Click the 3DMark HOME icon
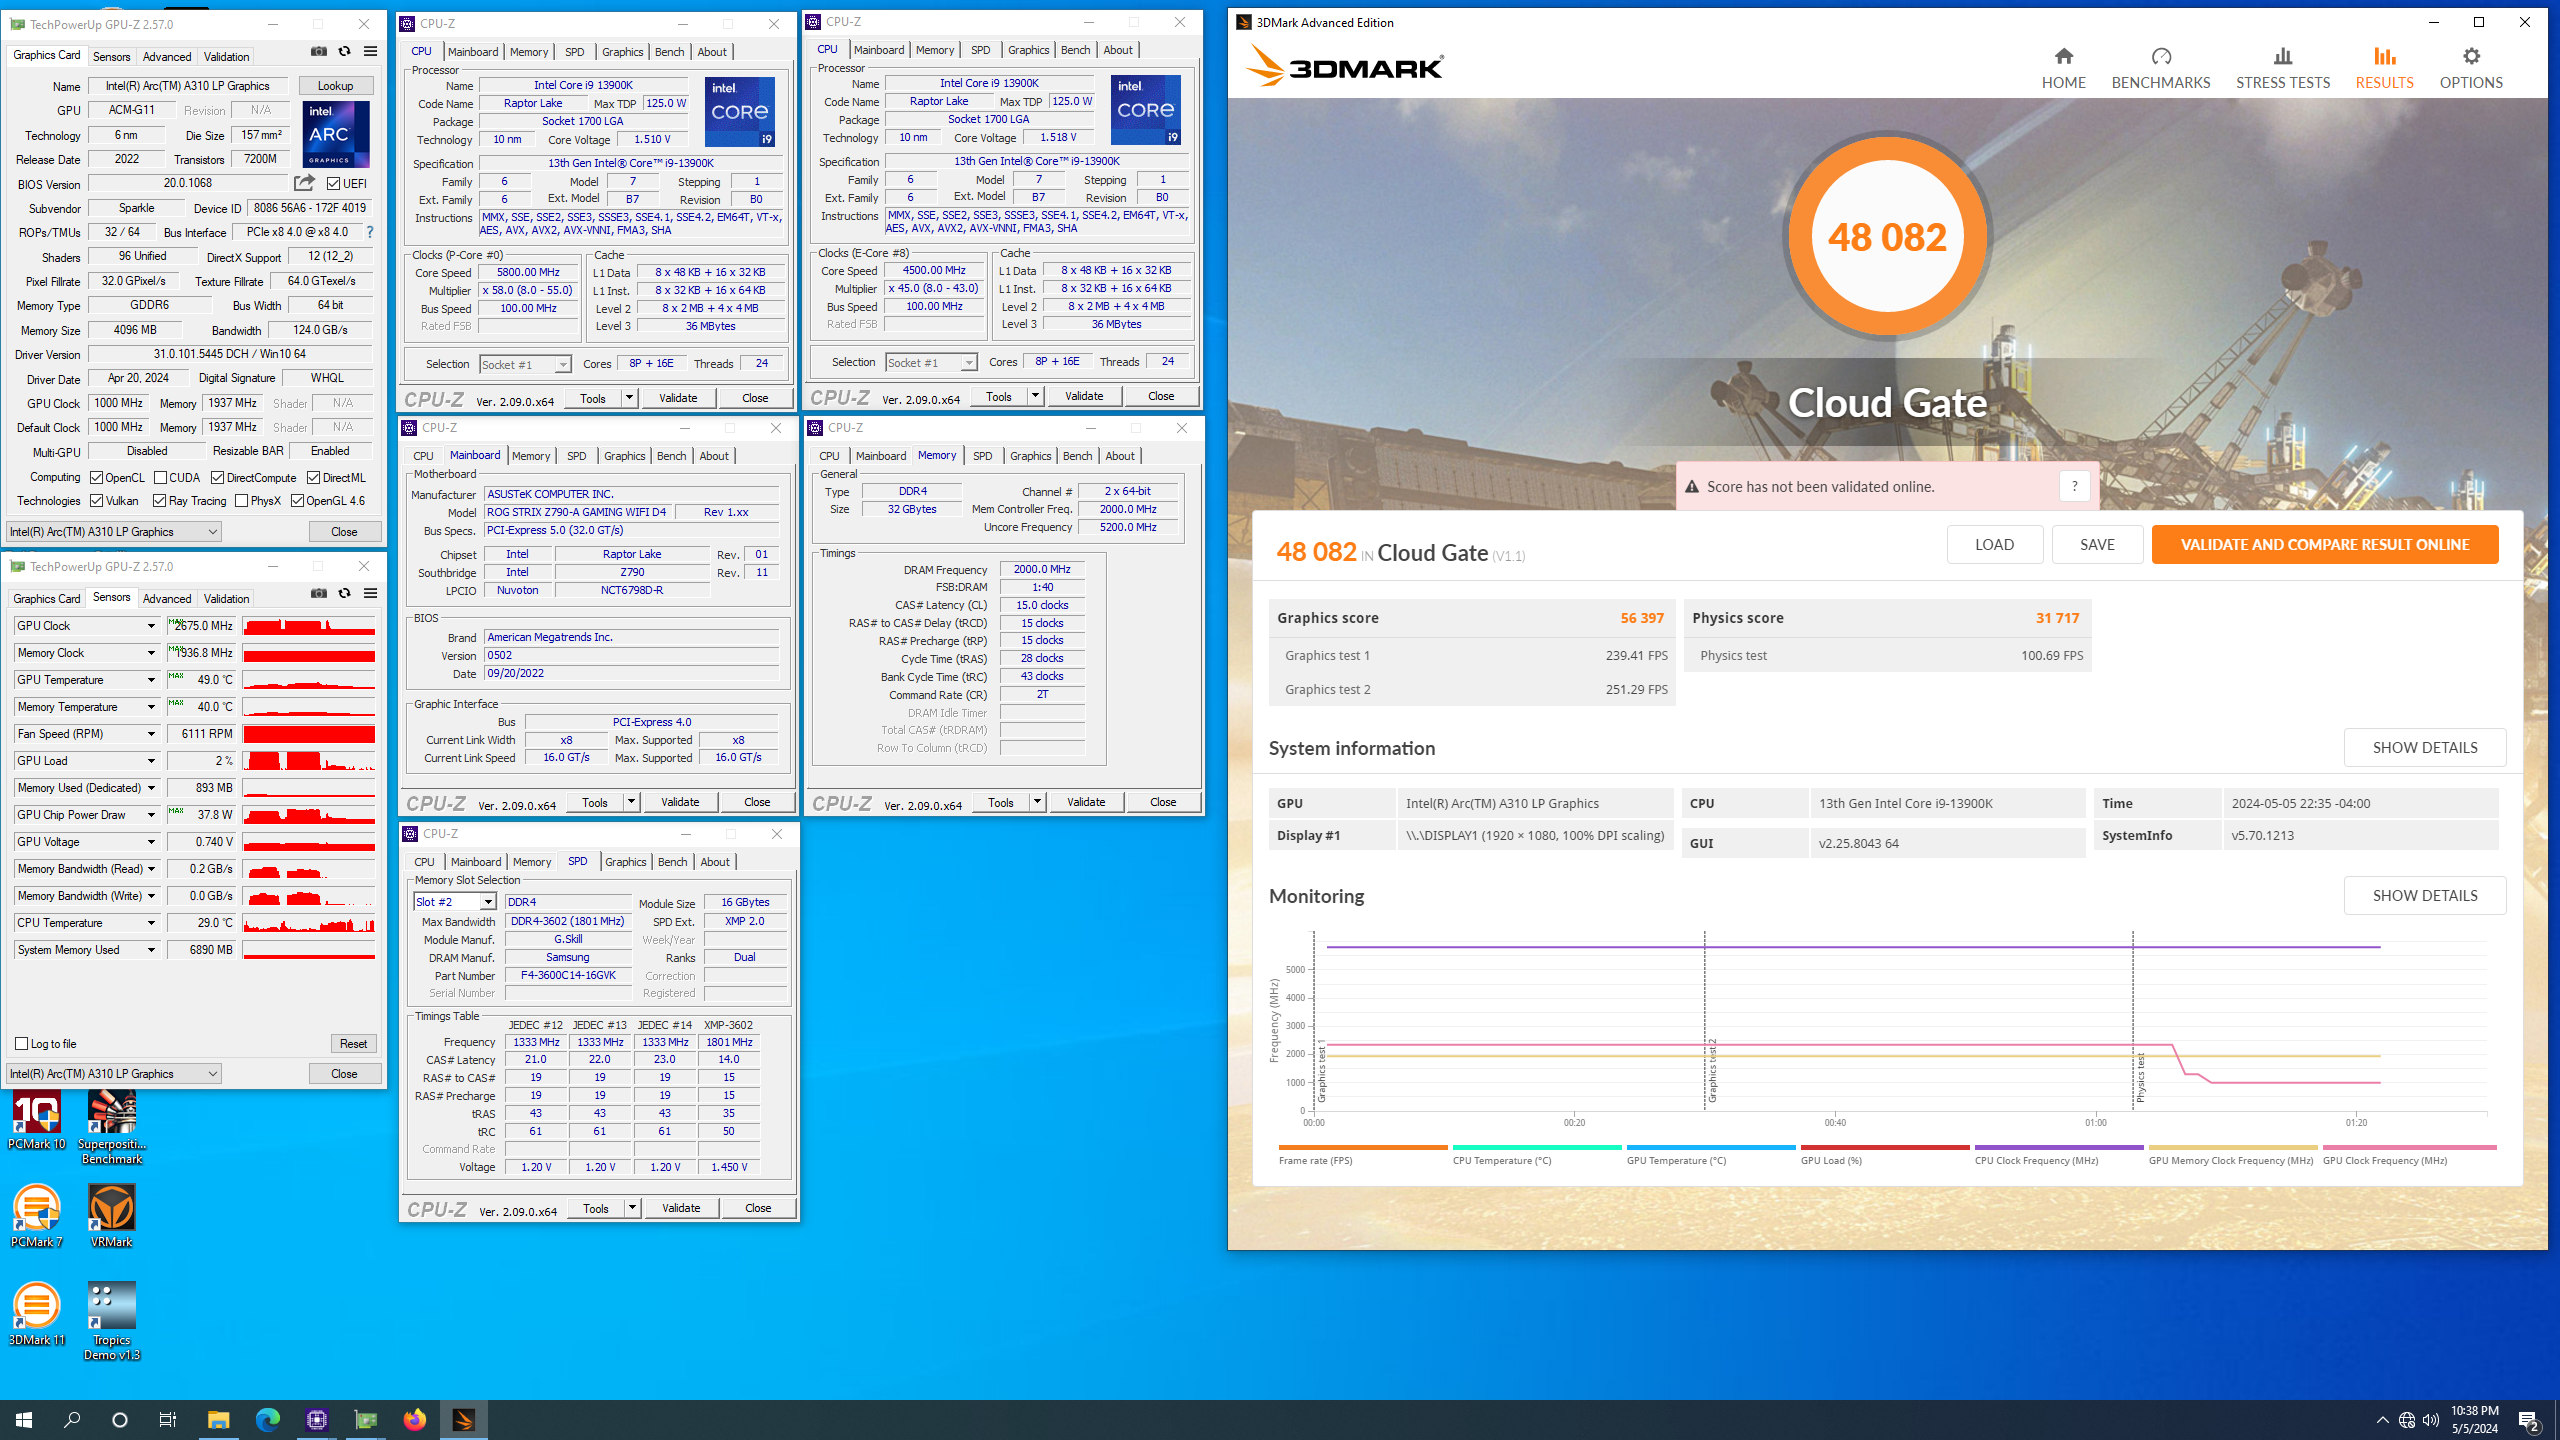2560x1440 pixels. [x=2063, y=56]
